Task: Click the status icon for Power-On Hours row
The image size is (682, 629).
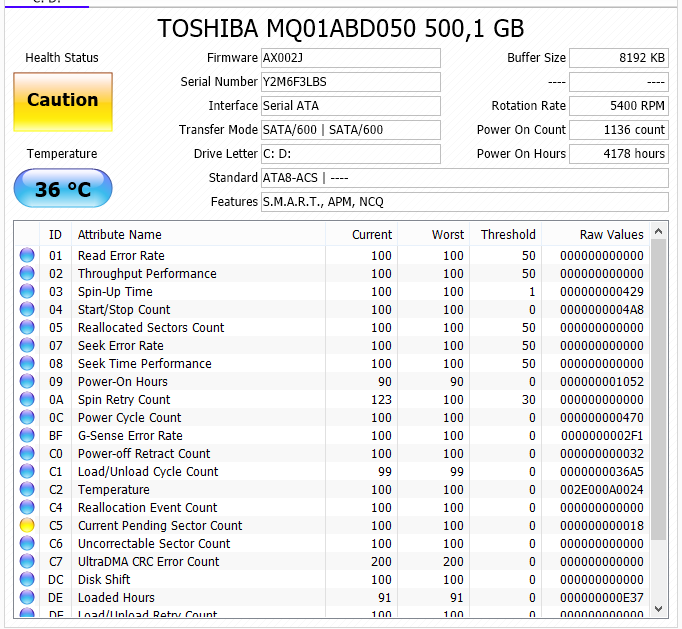Action: tap(27, 381)
